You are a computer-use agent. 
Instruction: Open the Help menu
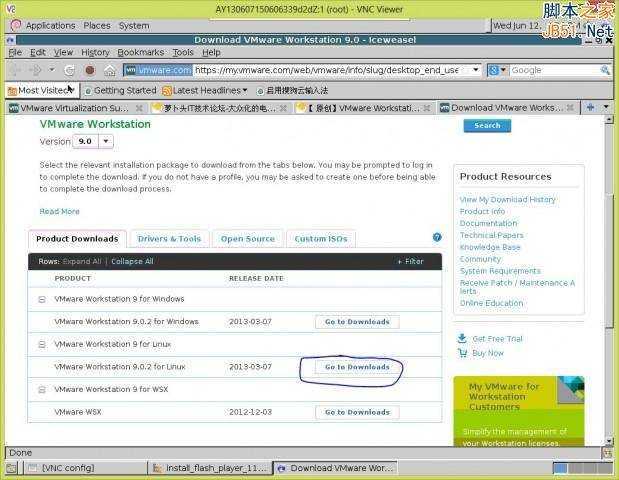(x=211, y=52)
